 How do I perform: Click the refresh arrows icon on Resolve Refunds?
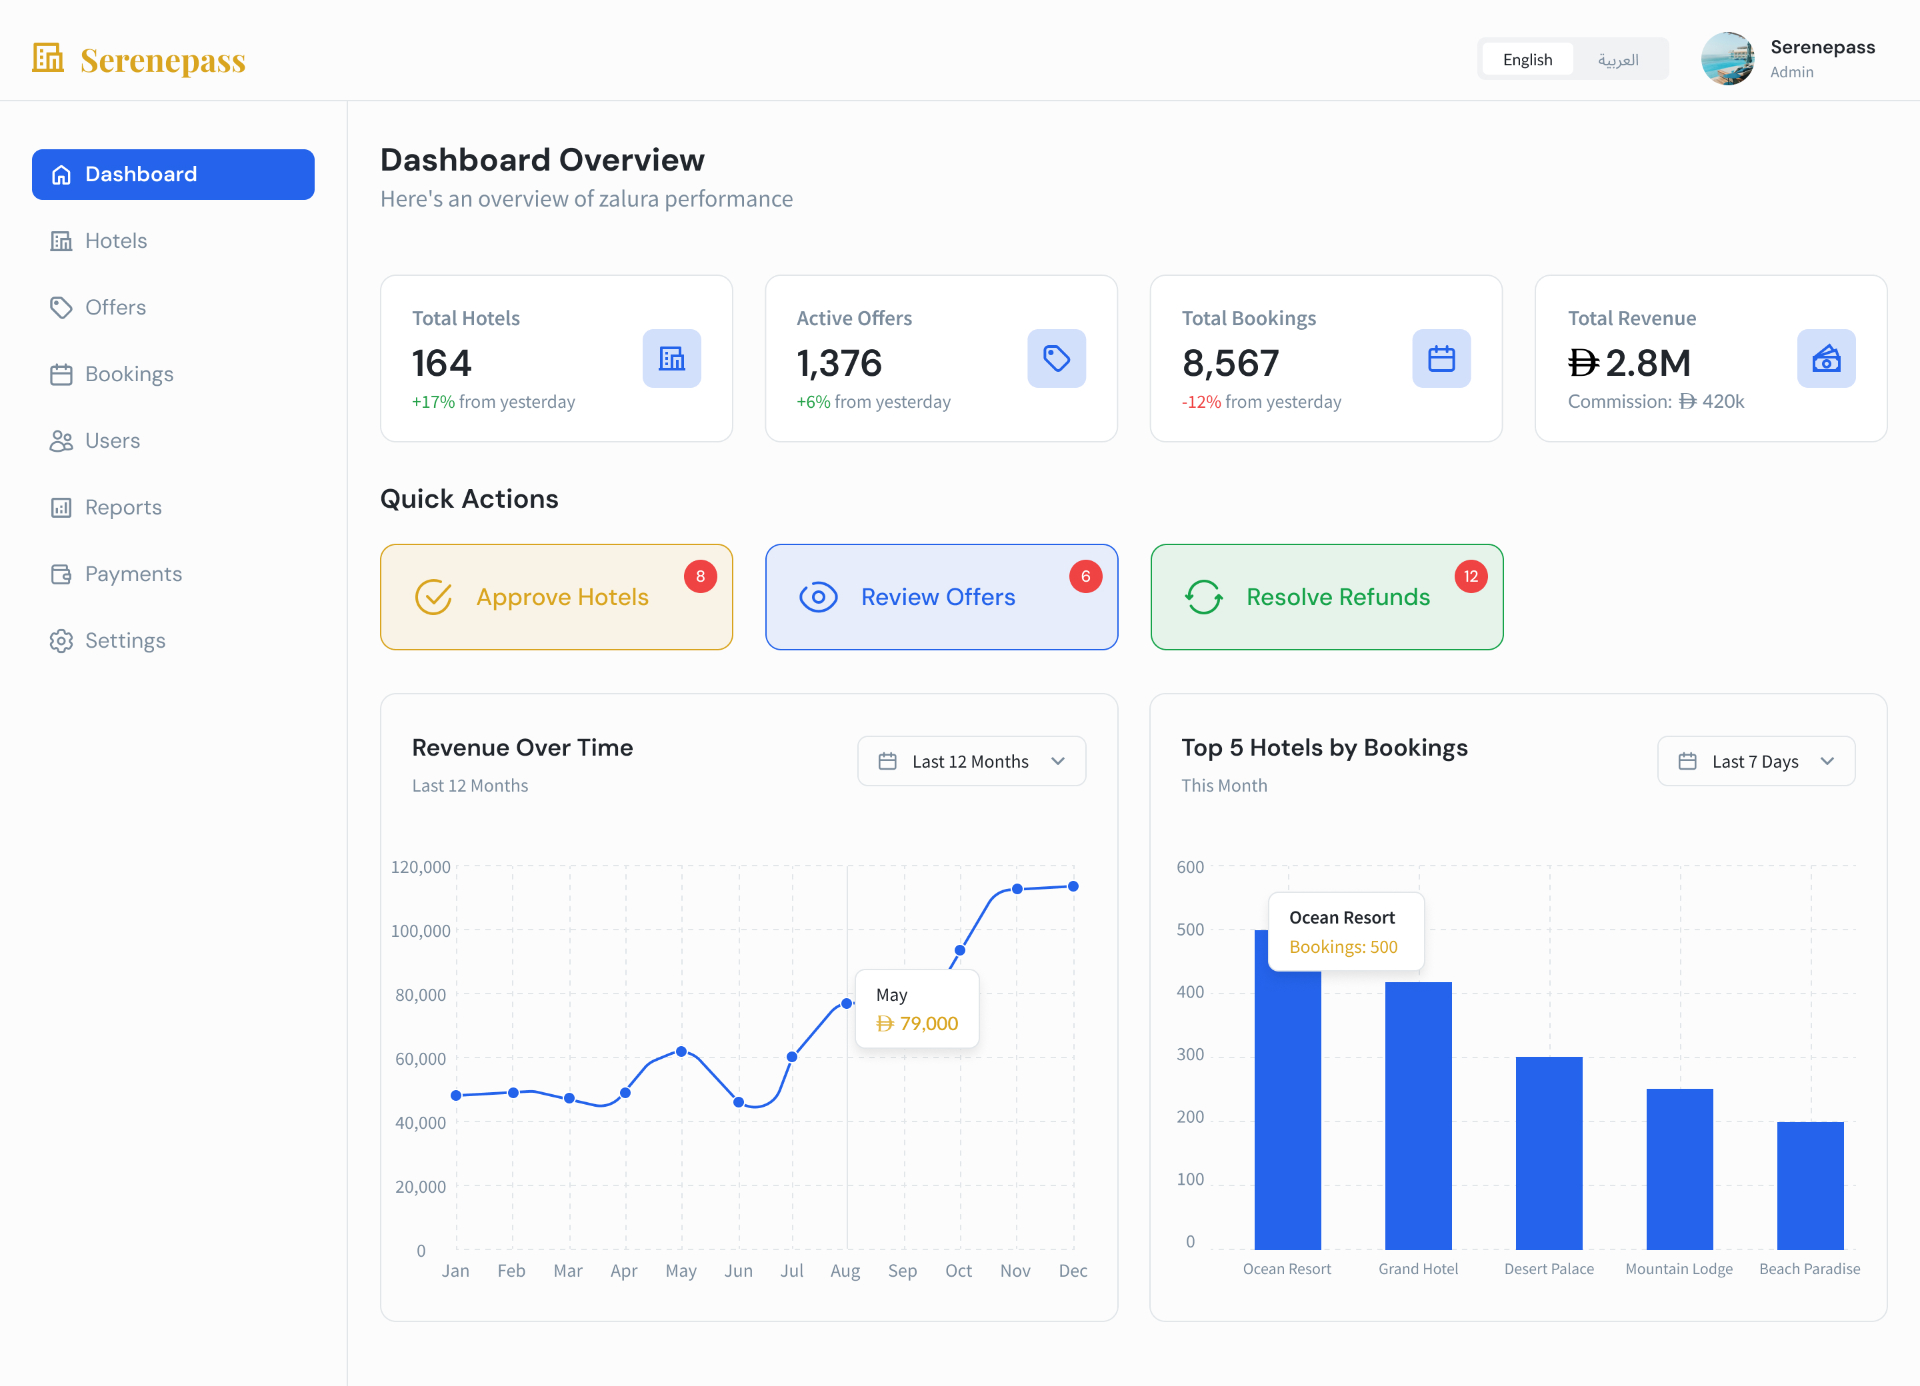click(1204, 597)
